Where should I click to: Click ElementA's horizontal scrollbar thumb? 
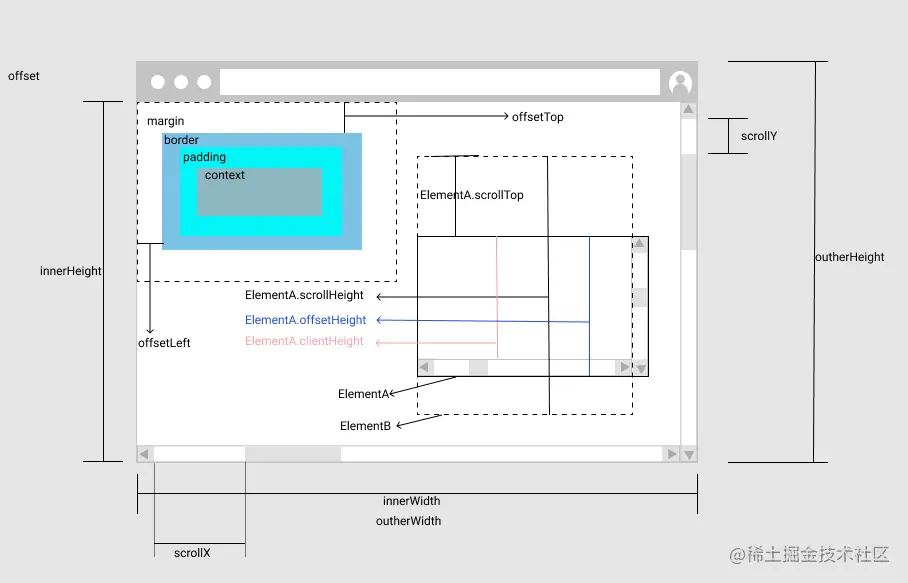(x=478, y=367)
